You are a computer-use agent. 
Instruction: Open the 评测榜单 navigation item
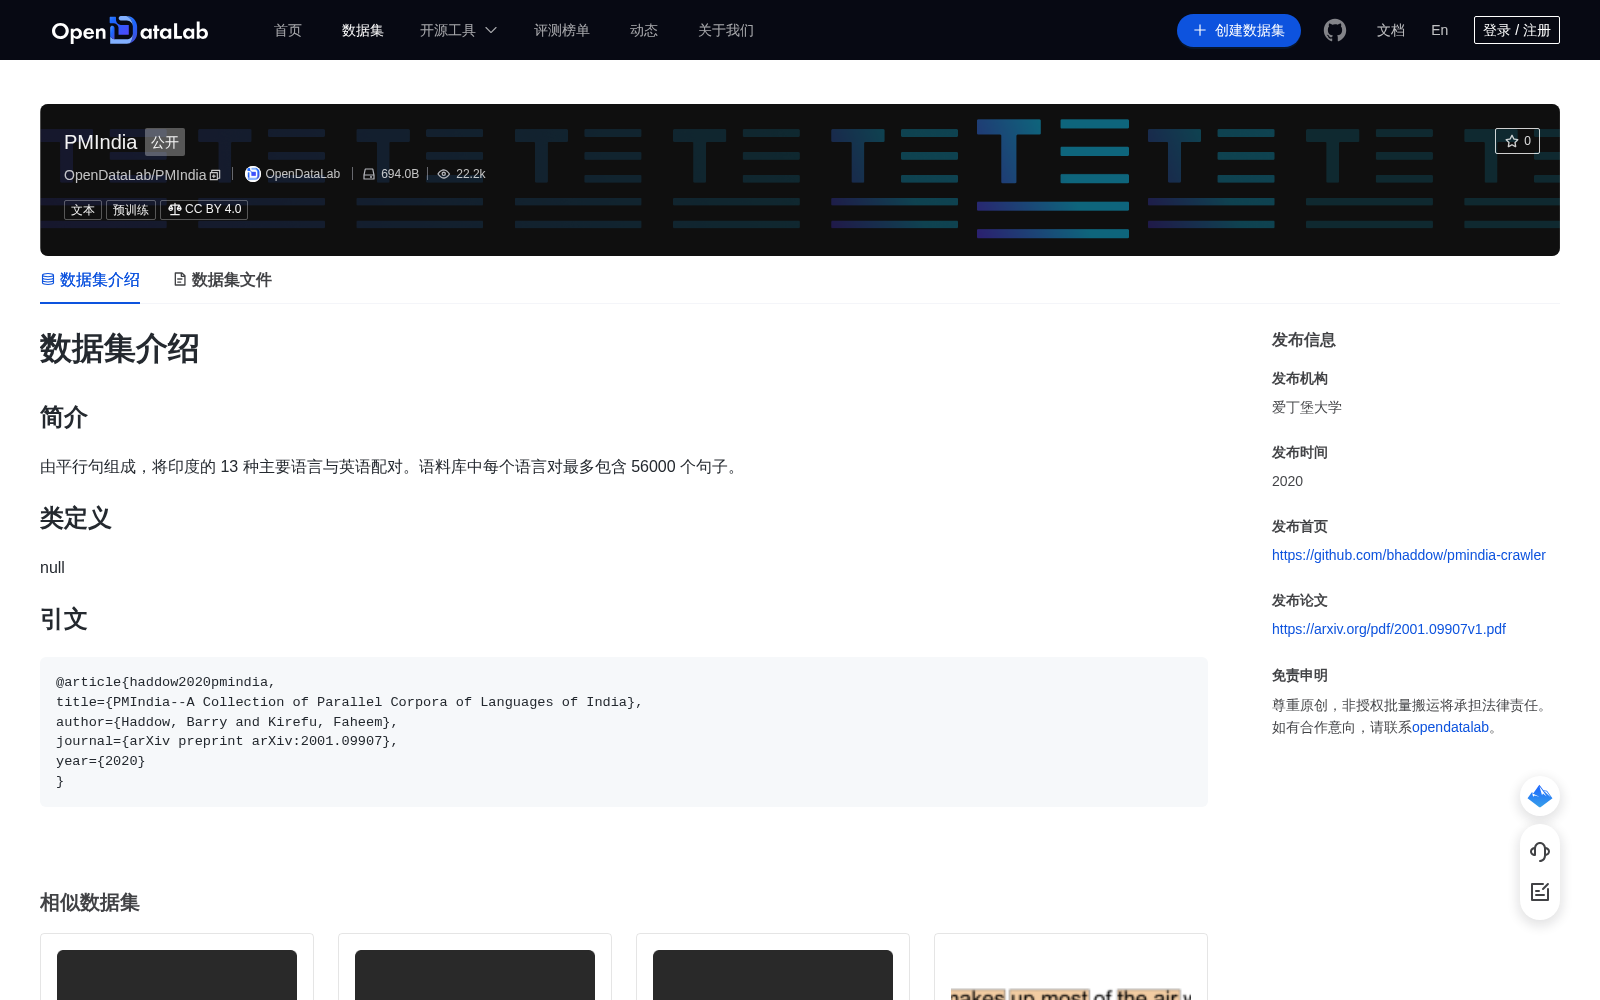tap(562, 30)
